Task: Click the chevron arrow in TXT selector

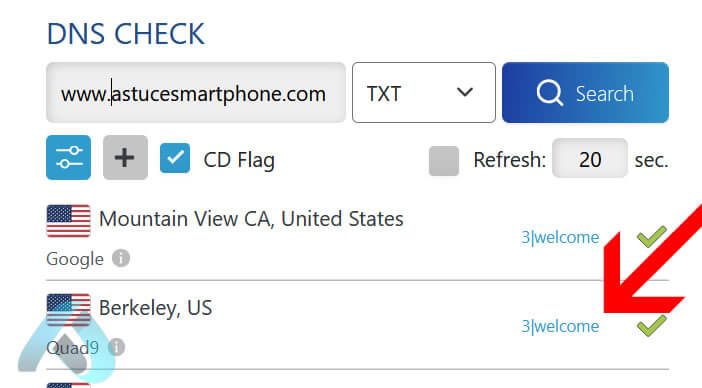Action: pos(465,92)
